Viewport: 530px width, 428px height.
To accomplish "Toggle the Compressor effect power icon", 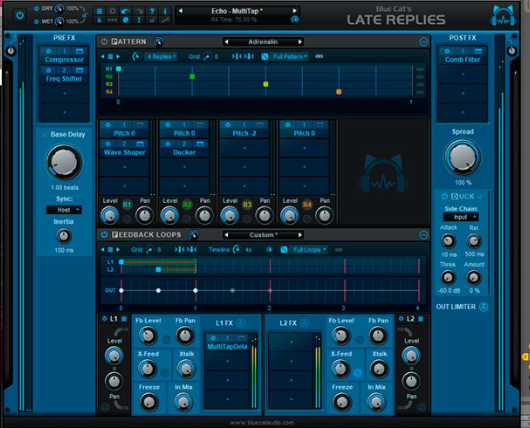I will point(48,51).
